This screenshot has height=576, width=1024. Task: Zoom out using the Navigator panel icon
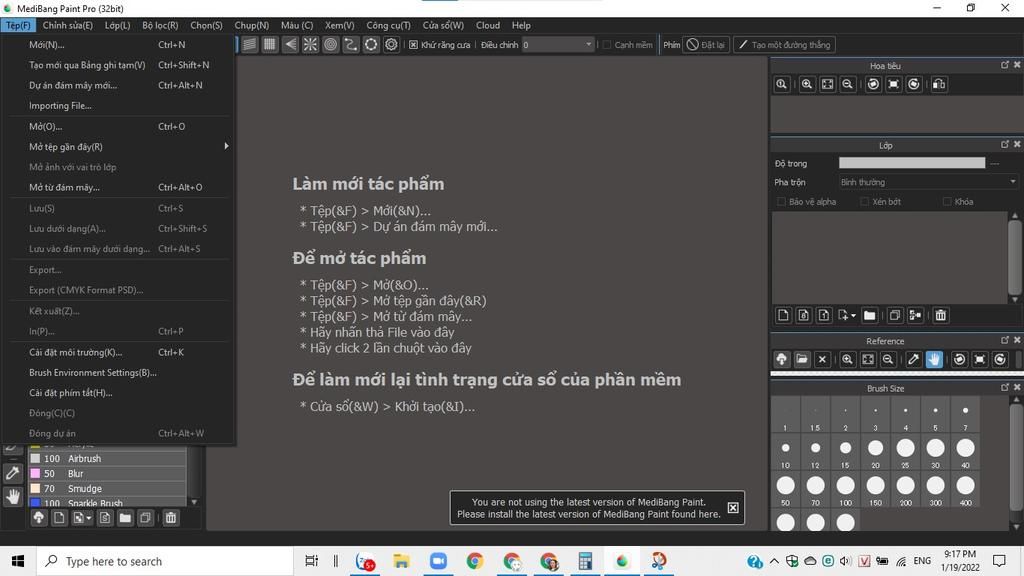point(848,84)
